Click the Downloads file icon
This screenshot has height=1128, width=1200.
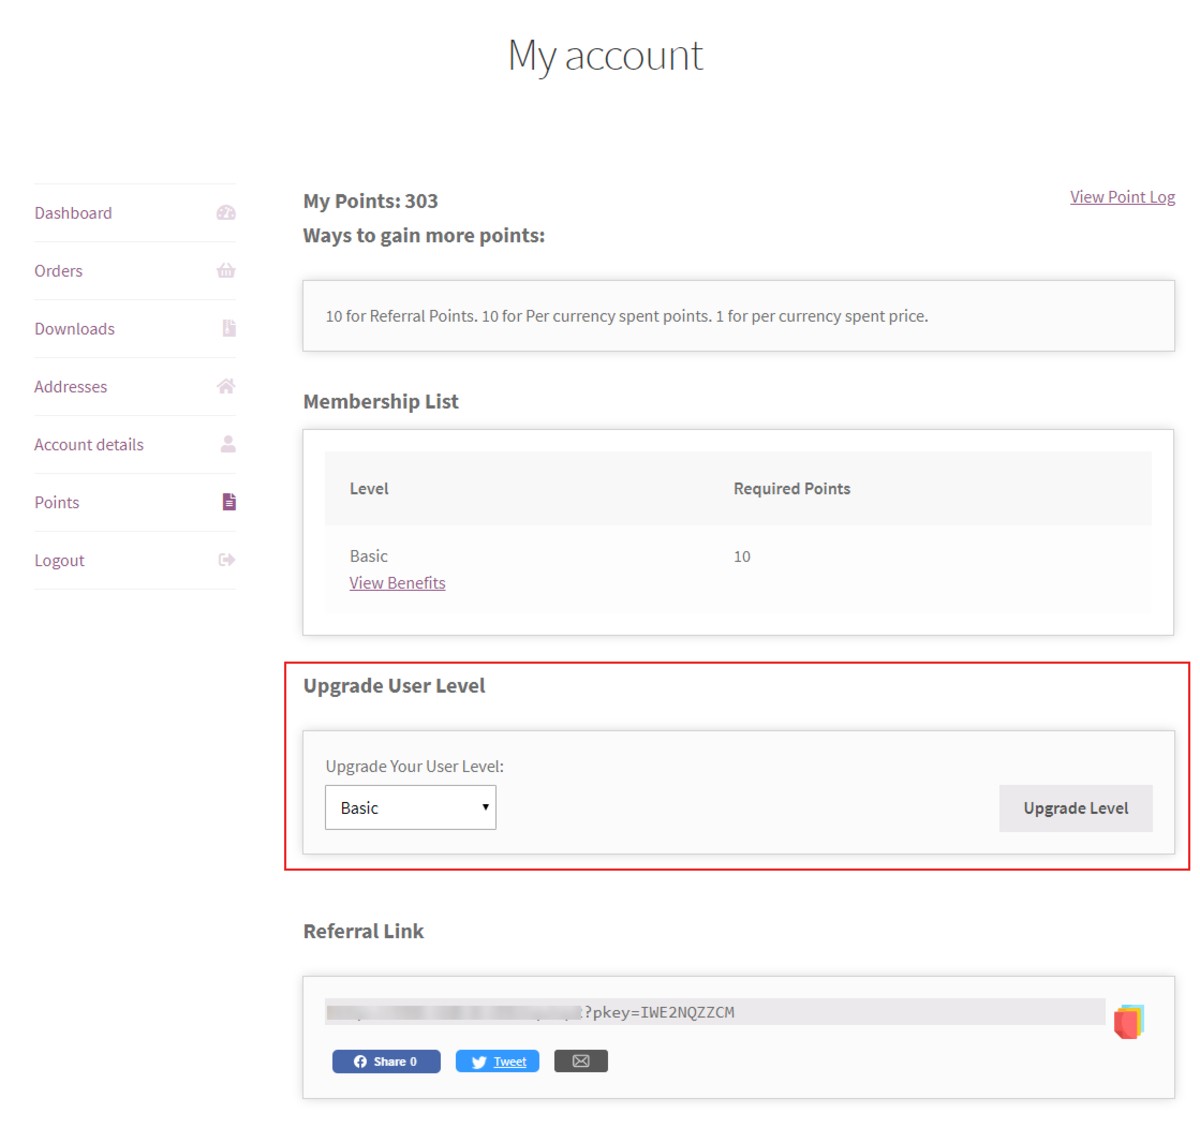[229, 329]
